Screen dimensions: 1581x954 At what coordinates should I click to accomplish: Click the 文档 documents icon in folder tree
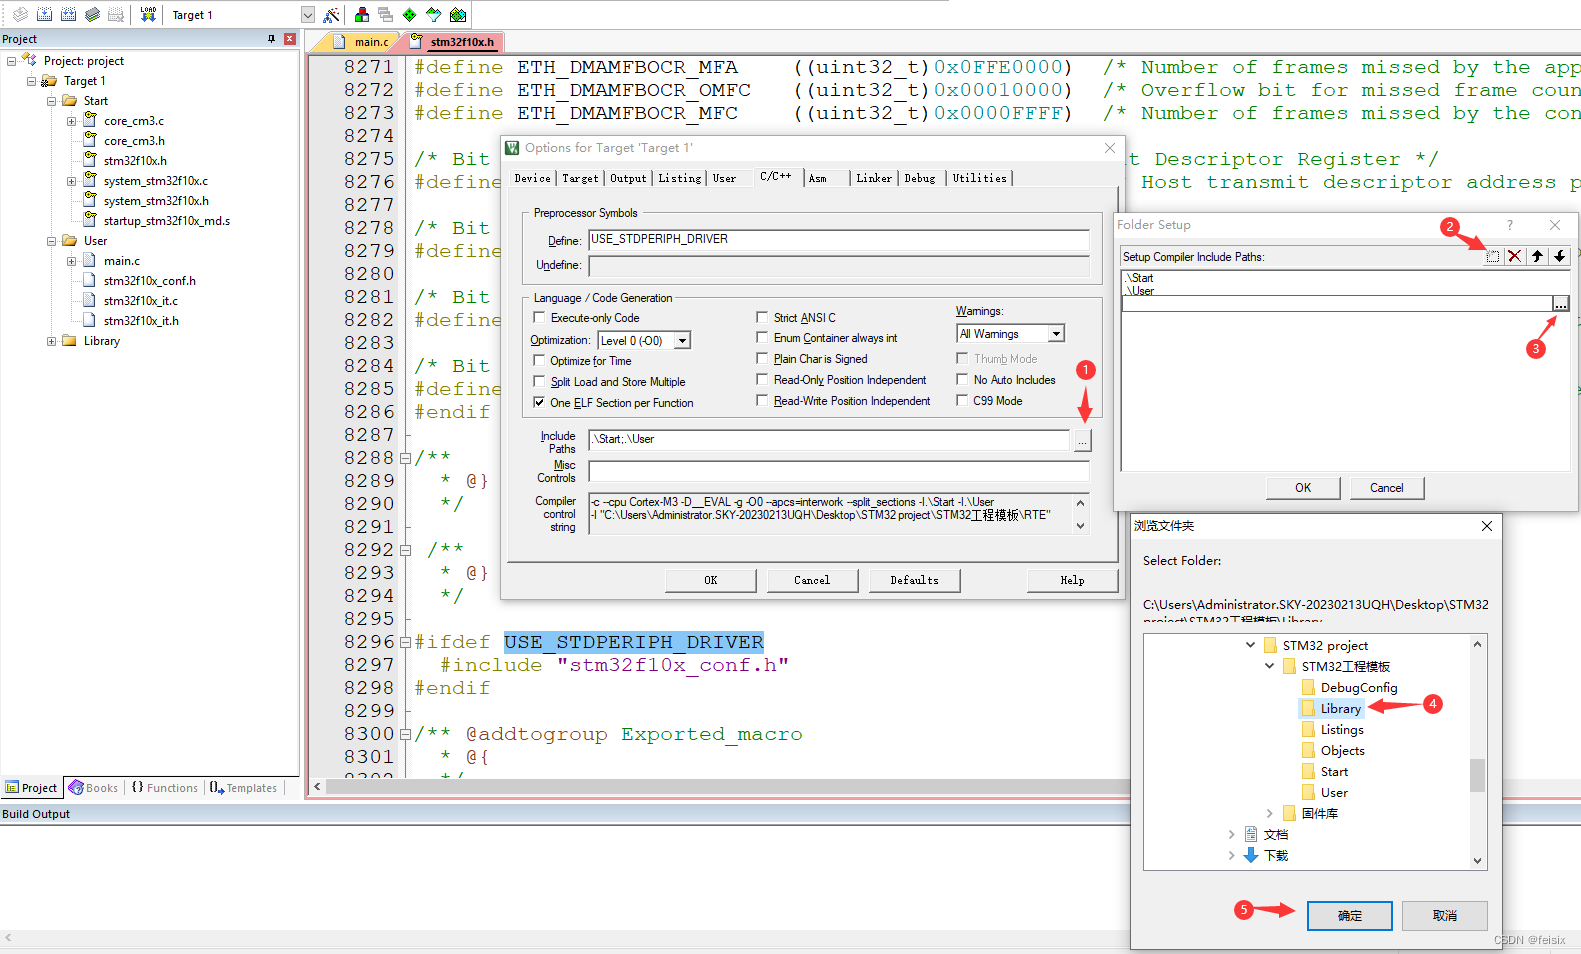pos(1251,834)
